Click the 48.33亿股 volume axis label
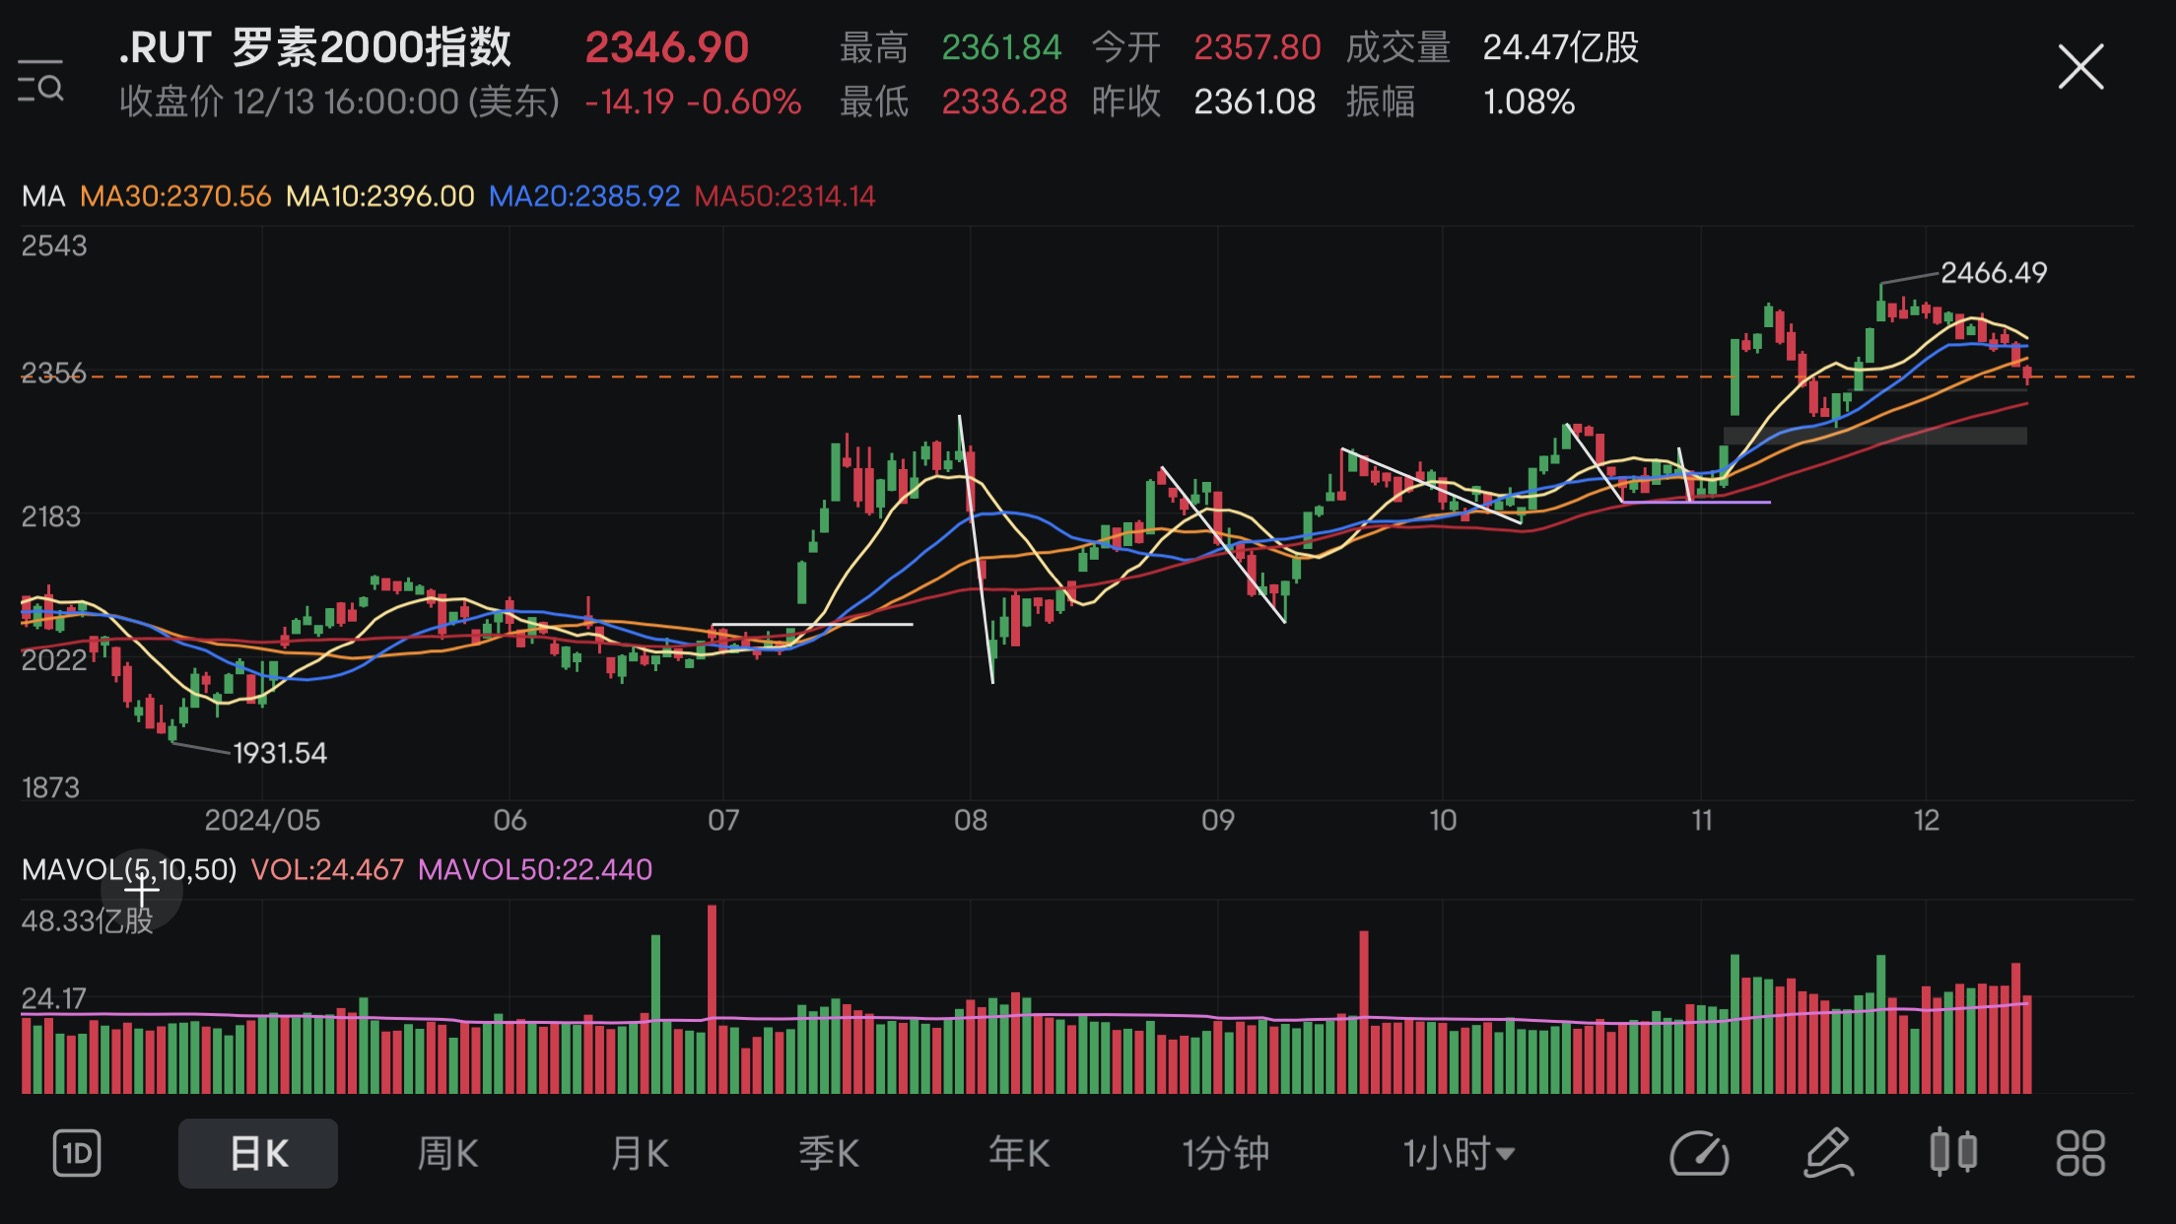 click(87, 921)
